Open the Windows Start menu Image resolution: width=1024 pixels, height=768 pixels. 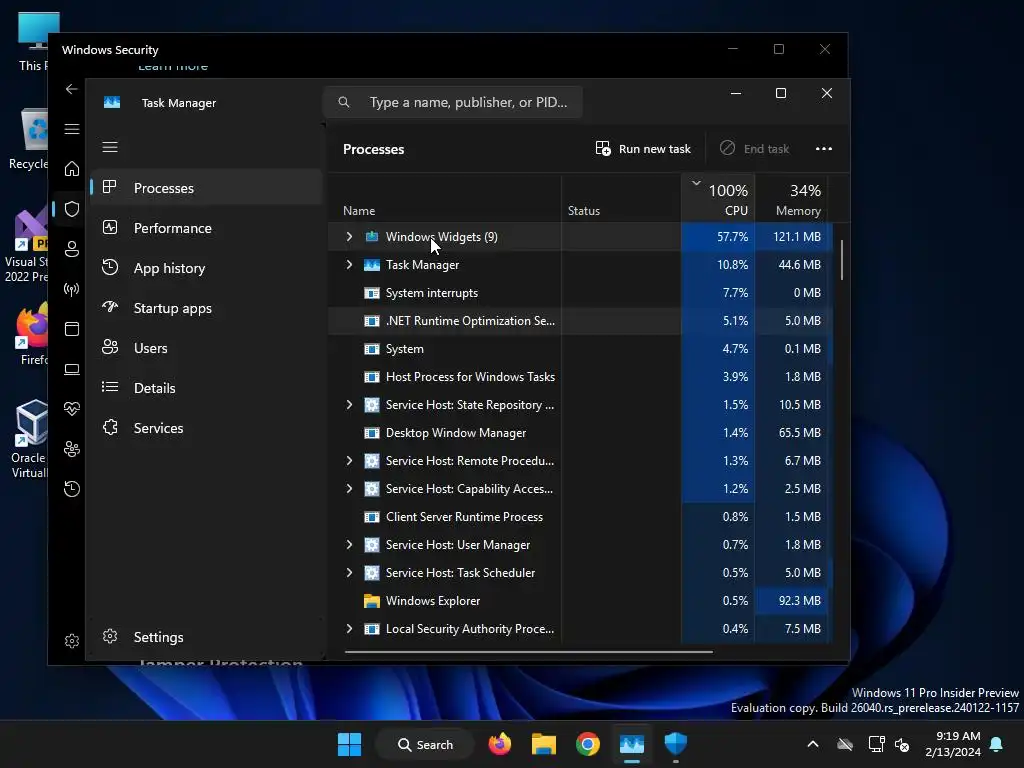click(349, 744)
